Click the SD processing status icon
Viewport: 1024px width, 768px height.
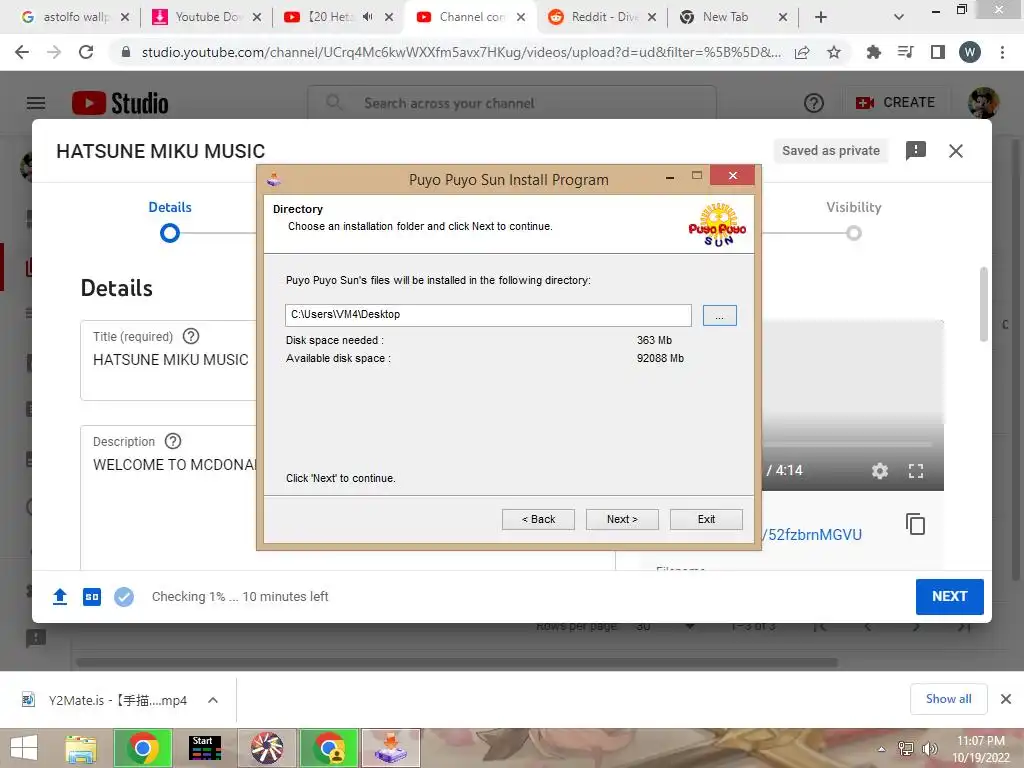(x=92, y=596)
